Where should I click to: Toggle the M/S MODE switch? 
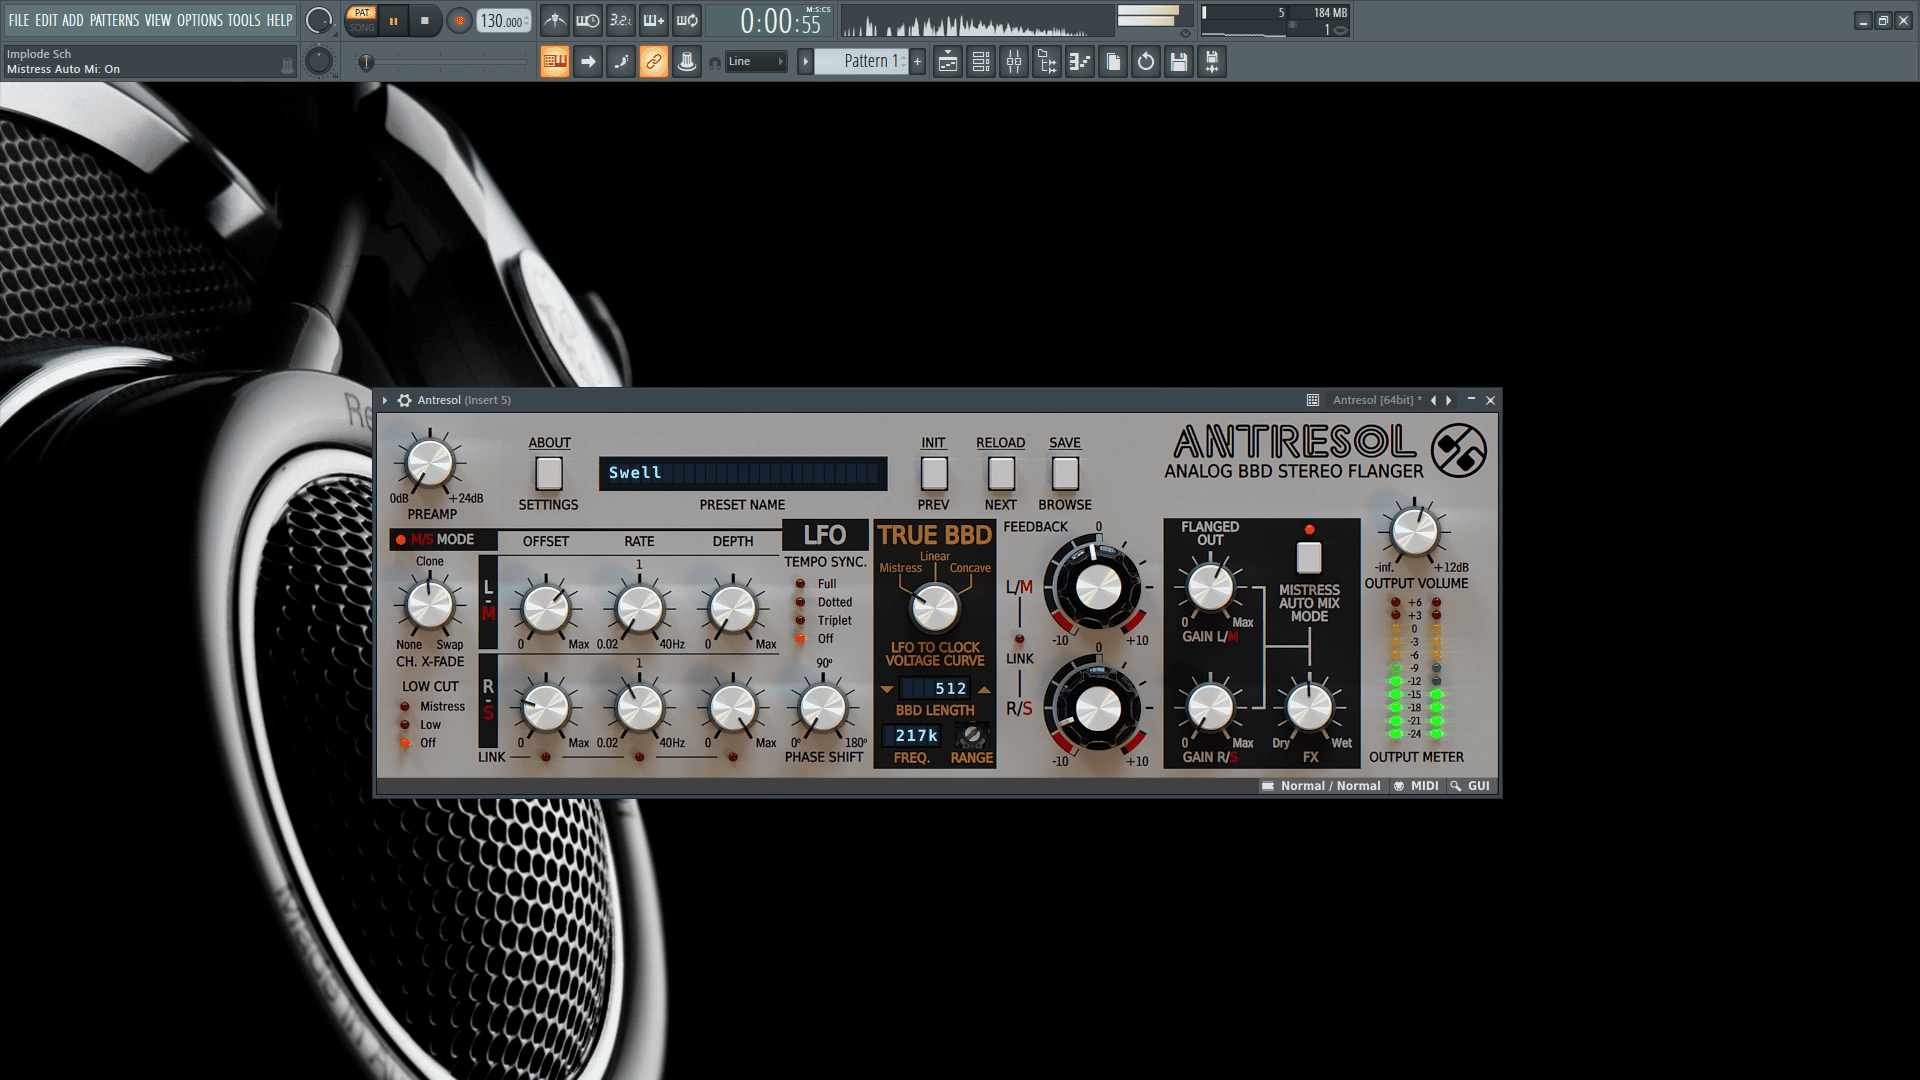(401, 540)
